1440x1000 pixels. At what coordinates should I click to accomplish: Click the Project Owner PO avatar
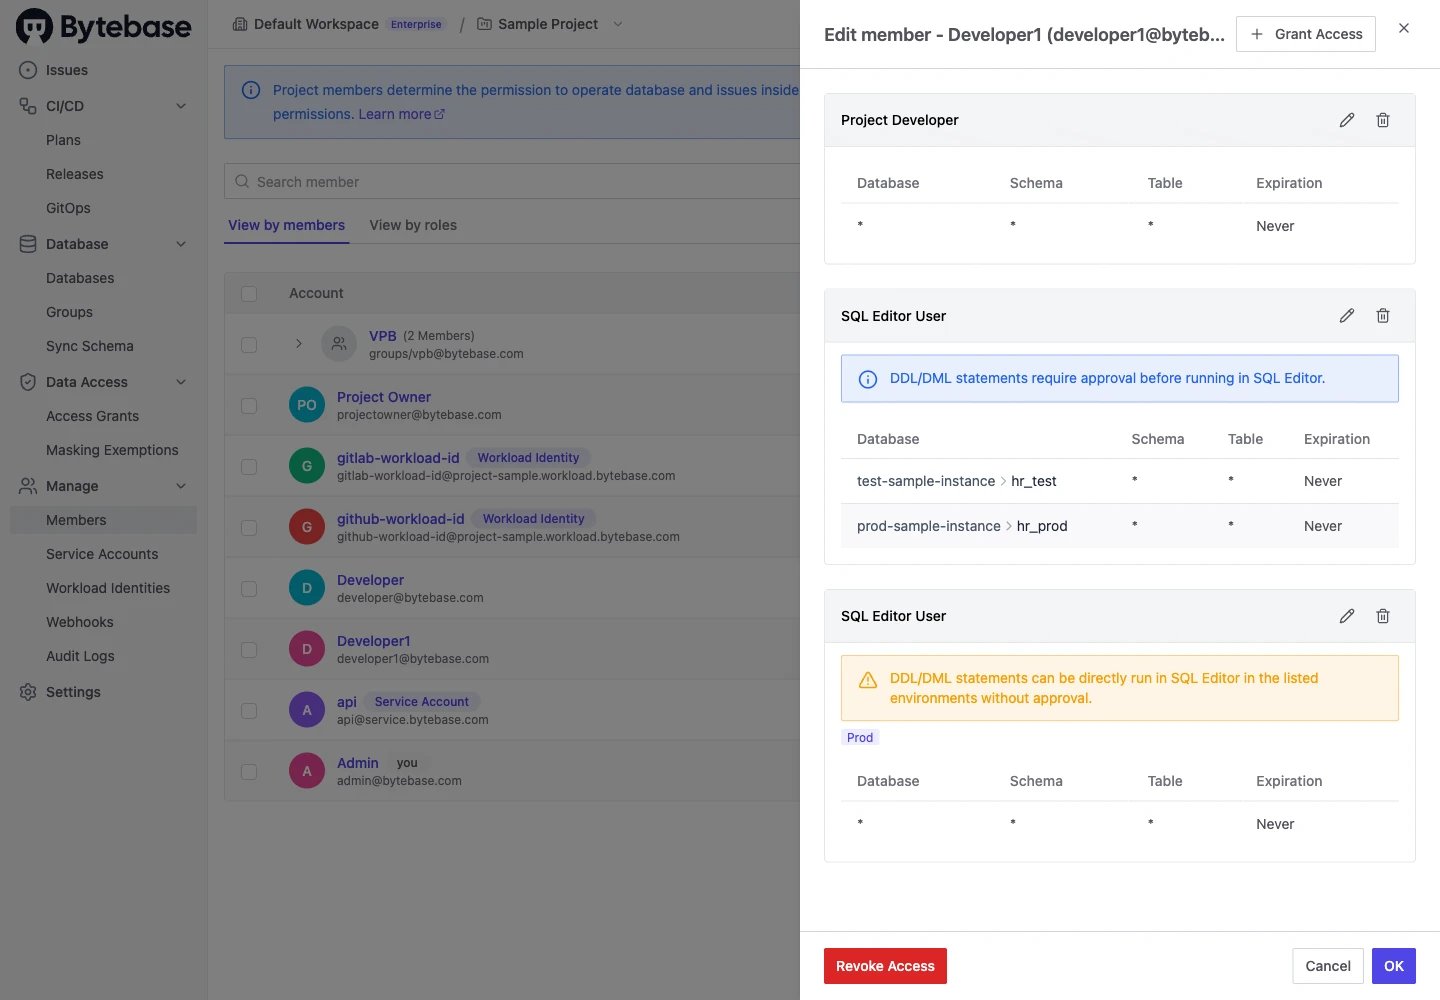point(307,405)
